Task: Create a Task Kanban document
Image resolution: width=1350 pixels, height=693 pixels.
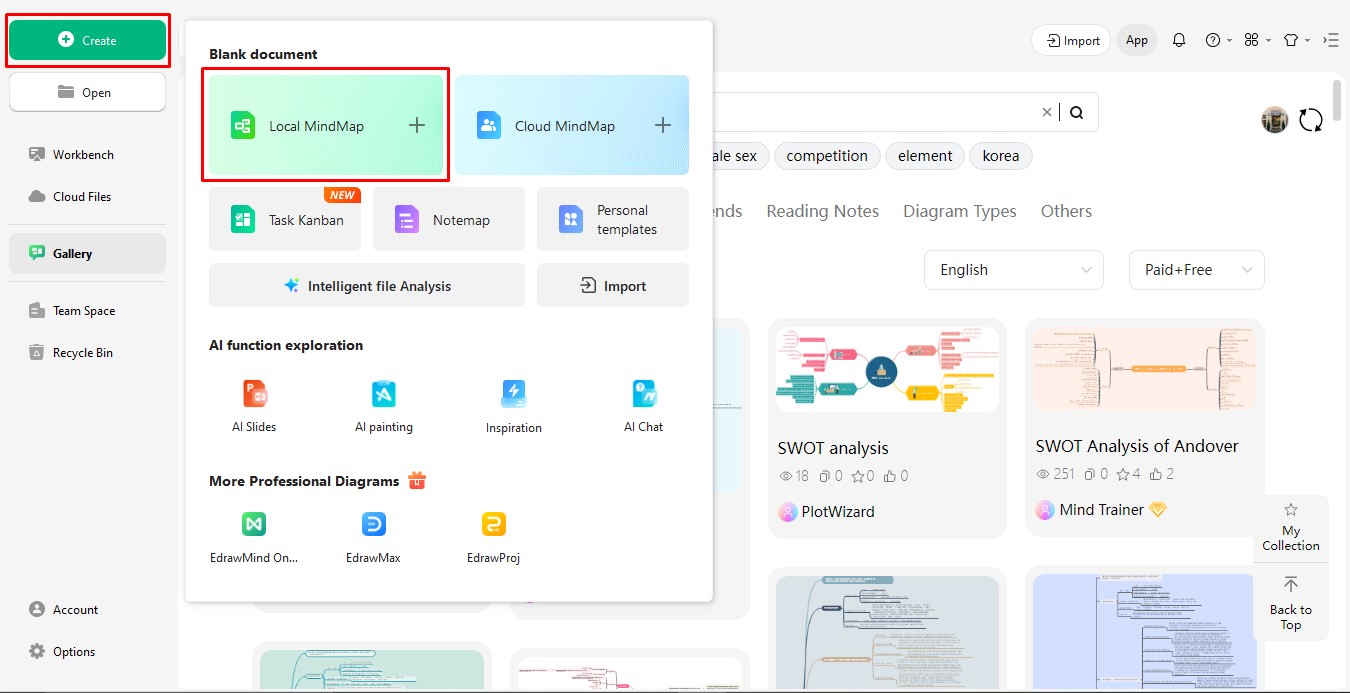Action: pos(283,219)
